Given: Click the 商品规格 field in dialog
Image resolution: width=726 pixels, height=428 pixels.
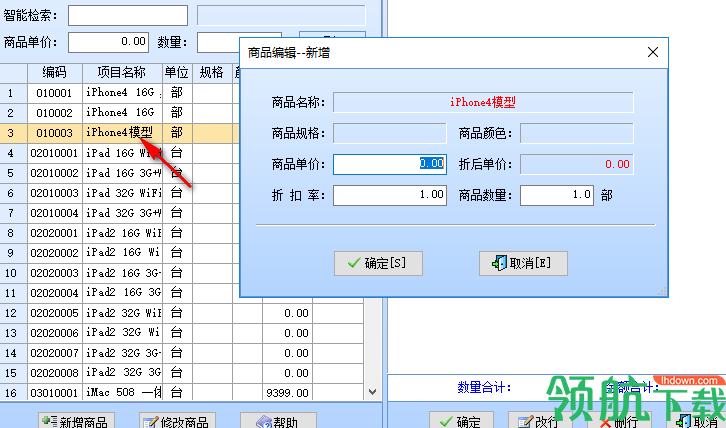Looking at the screenshot, I should point(390,133).
